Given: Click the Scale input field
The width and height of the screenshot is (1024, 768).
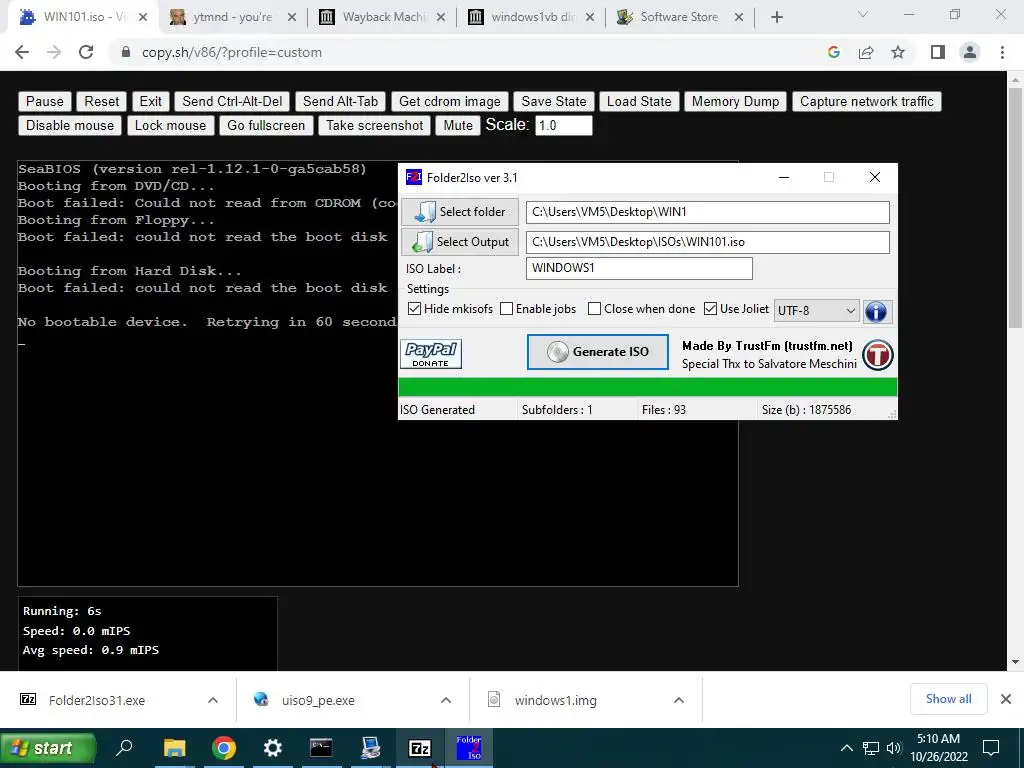Looking at the screenshot, I should point(564,125).
